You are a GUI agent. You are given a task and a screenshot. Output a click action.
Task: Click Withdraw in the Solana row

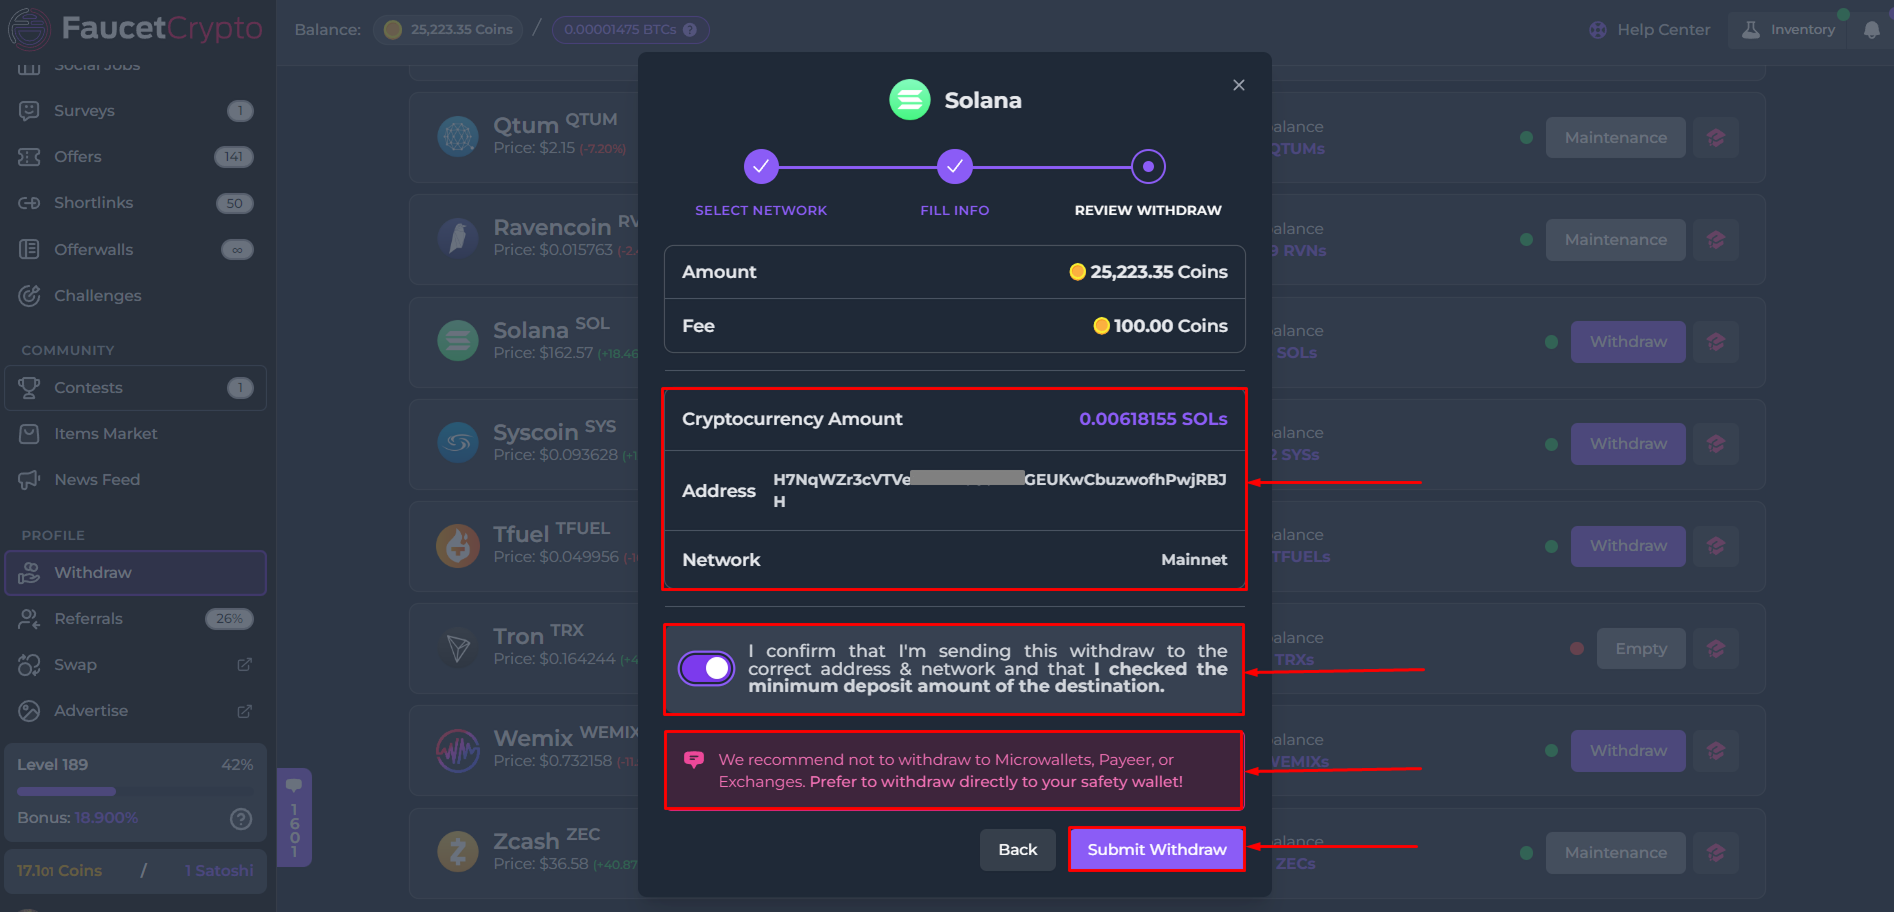click(1628, 342)
